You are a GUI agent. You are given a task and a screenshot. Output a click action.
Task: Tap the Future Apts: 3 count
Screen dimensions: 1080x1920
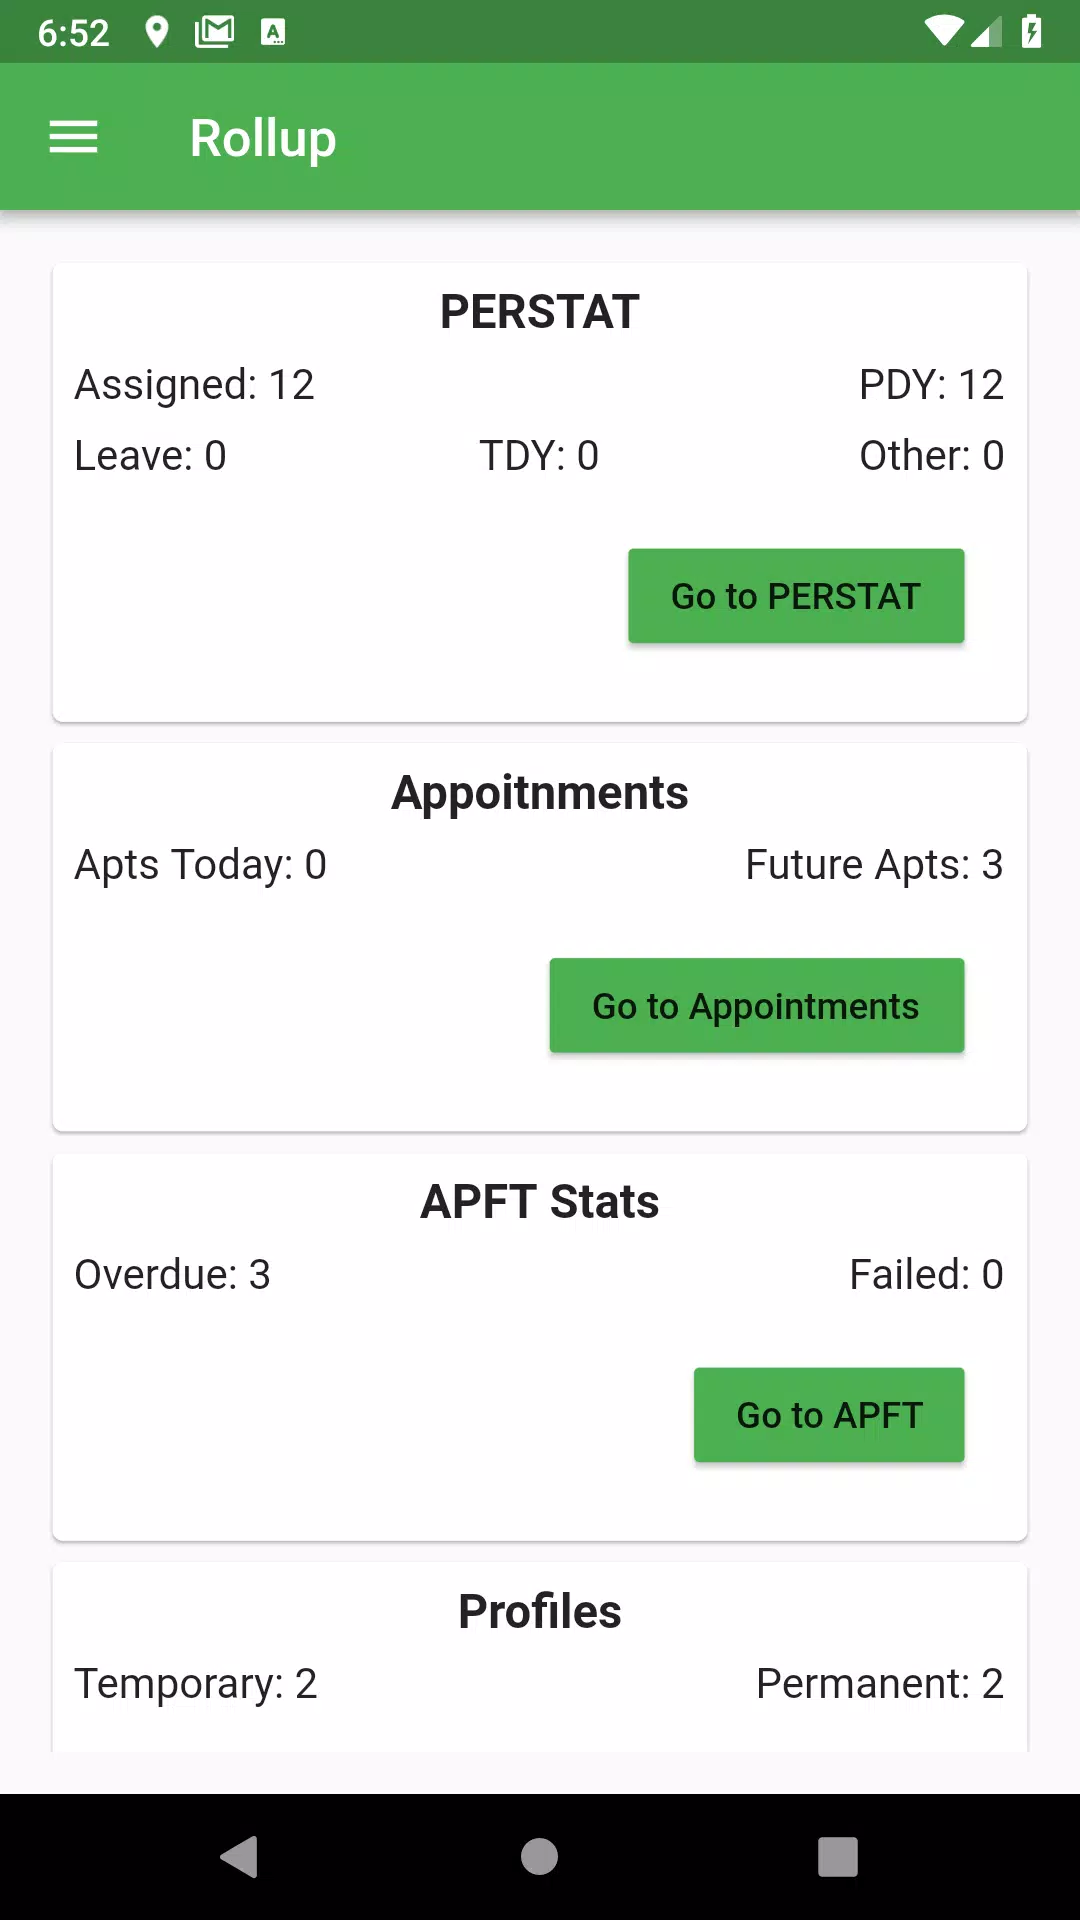874,865
